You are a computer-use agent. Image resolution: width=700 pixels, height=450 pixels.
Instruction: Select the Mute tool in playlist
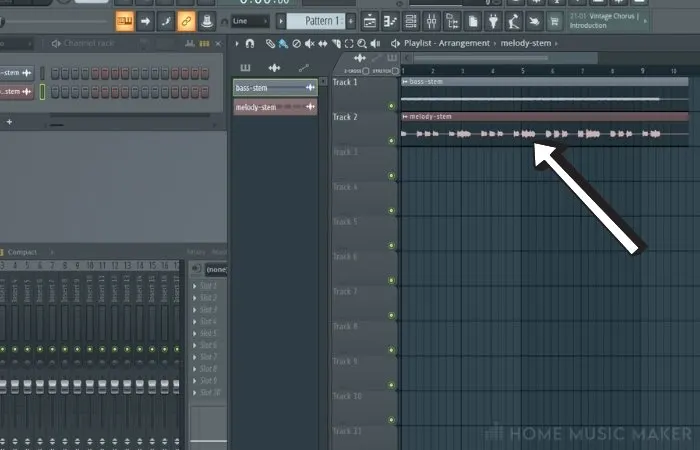click(309, 43)
